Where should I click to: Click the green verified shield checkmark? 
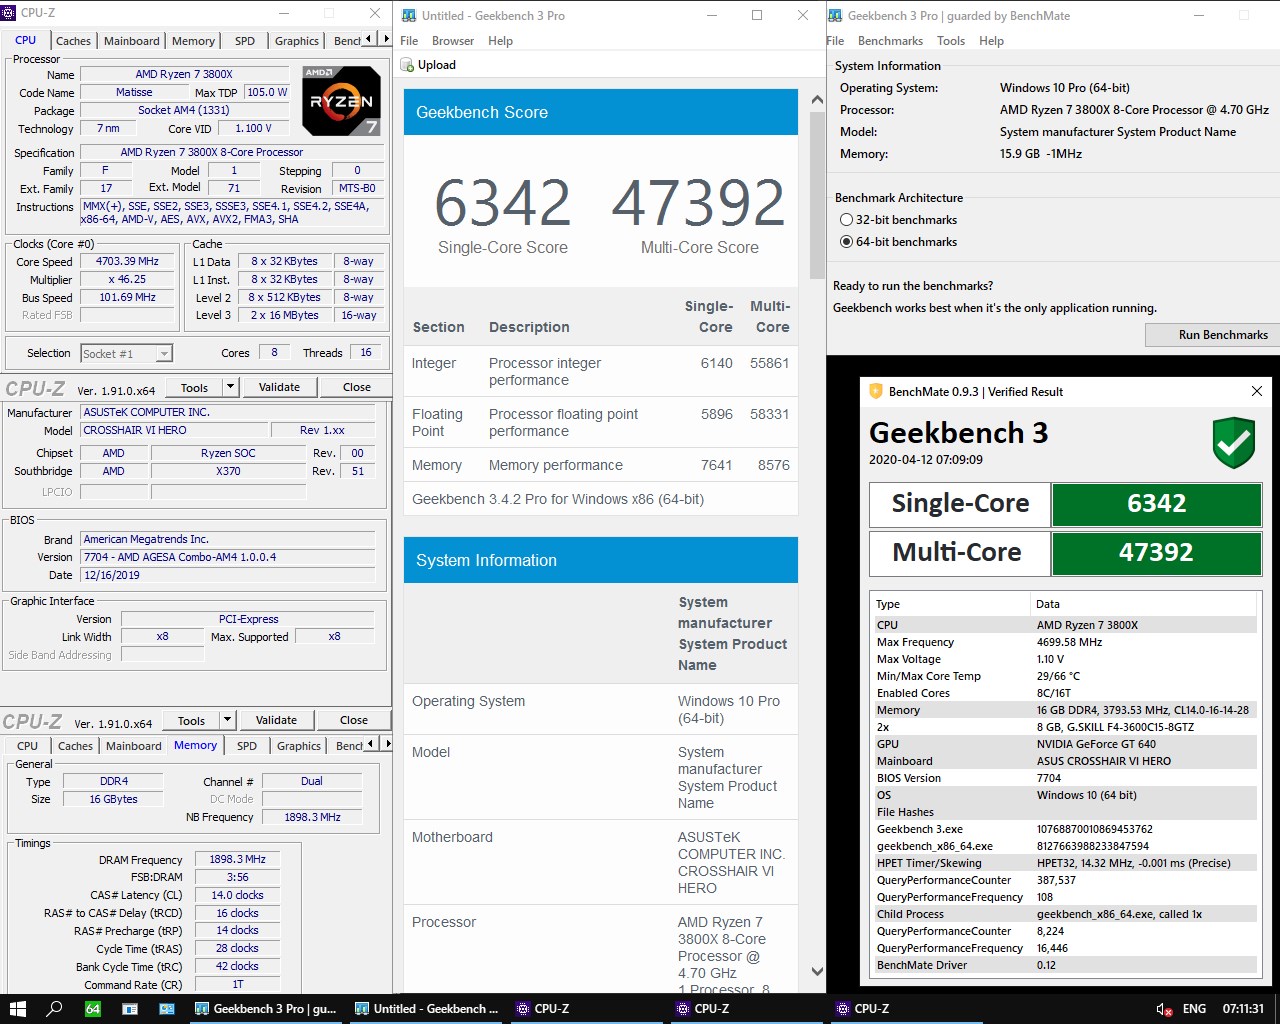point(1234,443)
